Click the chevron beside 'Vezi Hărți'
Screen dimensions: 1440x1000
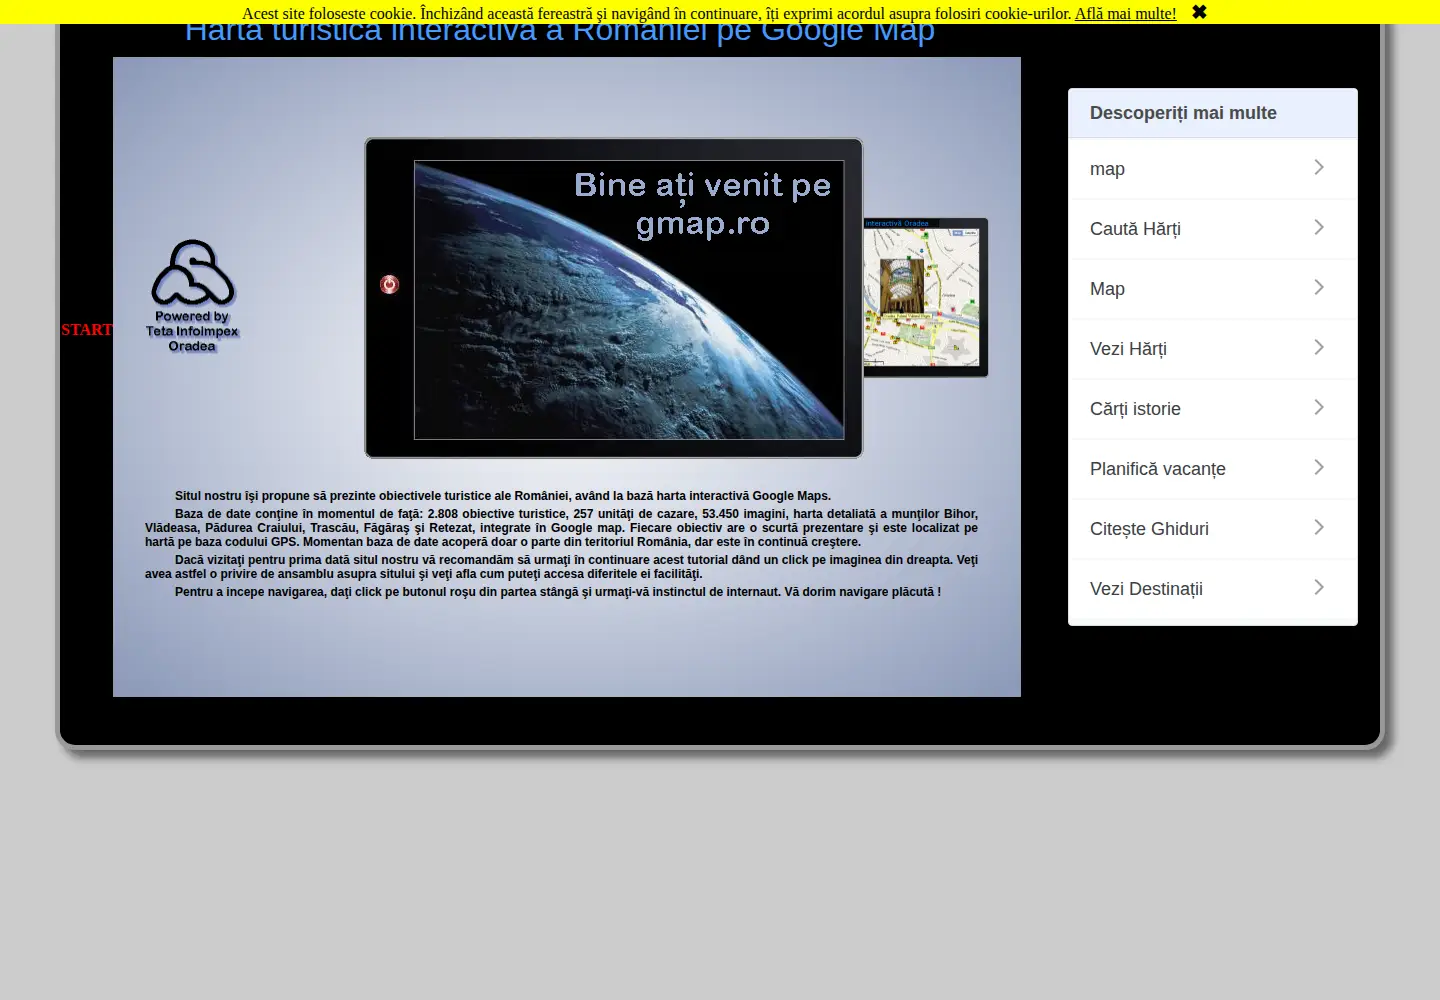coord(1319,347)
